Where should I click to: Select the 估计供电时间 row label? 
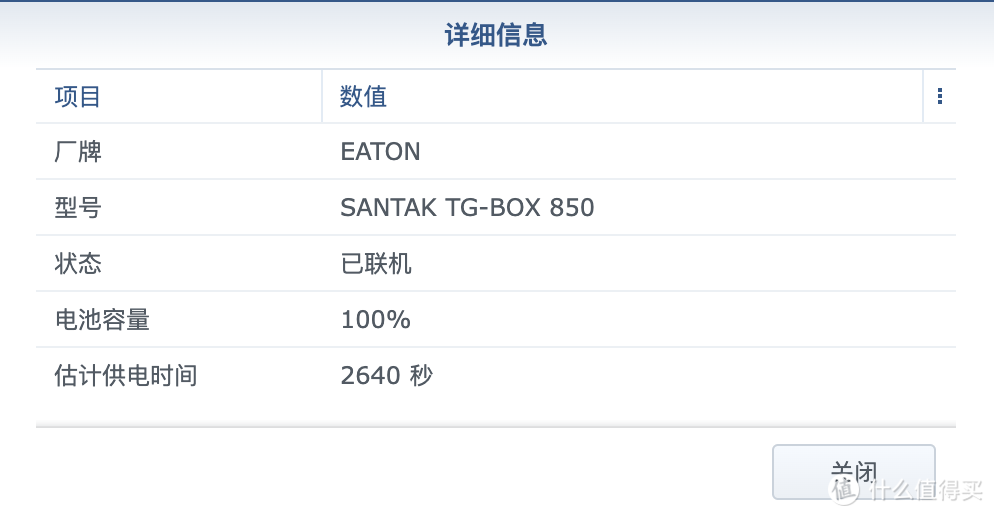click(125, 376)
